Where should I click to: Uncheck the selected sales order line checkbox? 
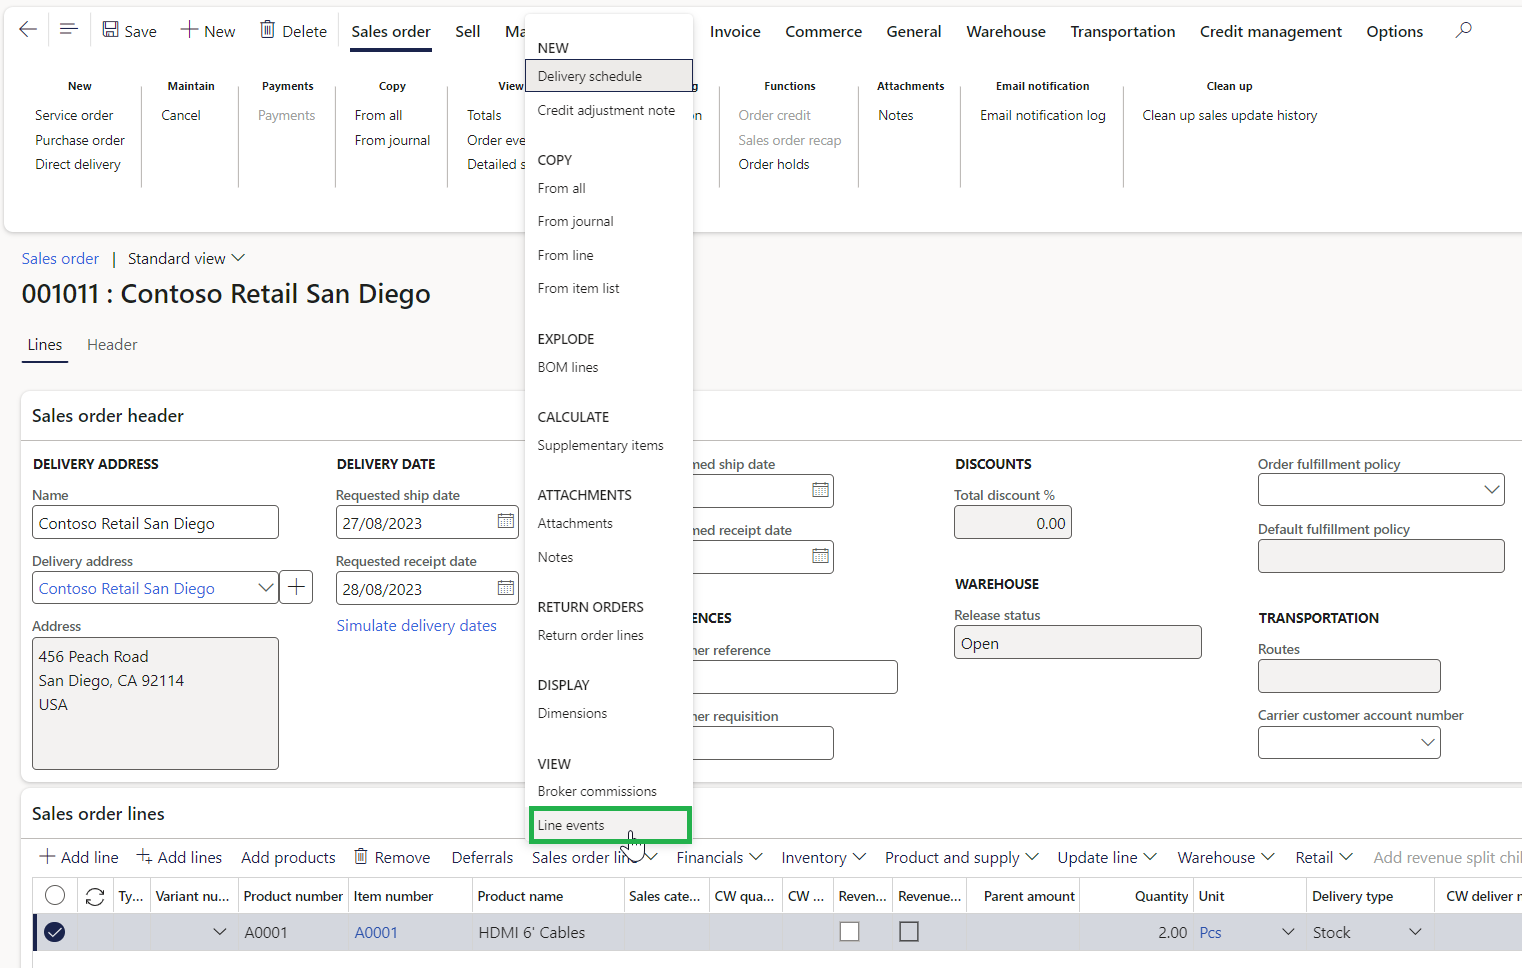(x=55, y=931)
